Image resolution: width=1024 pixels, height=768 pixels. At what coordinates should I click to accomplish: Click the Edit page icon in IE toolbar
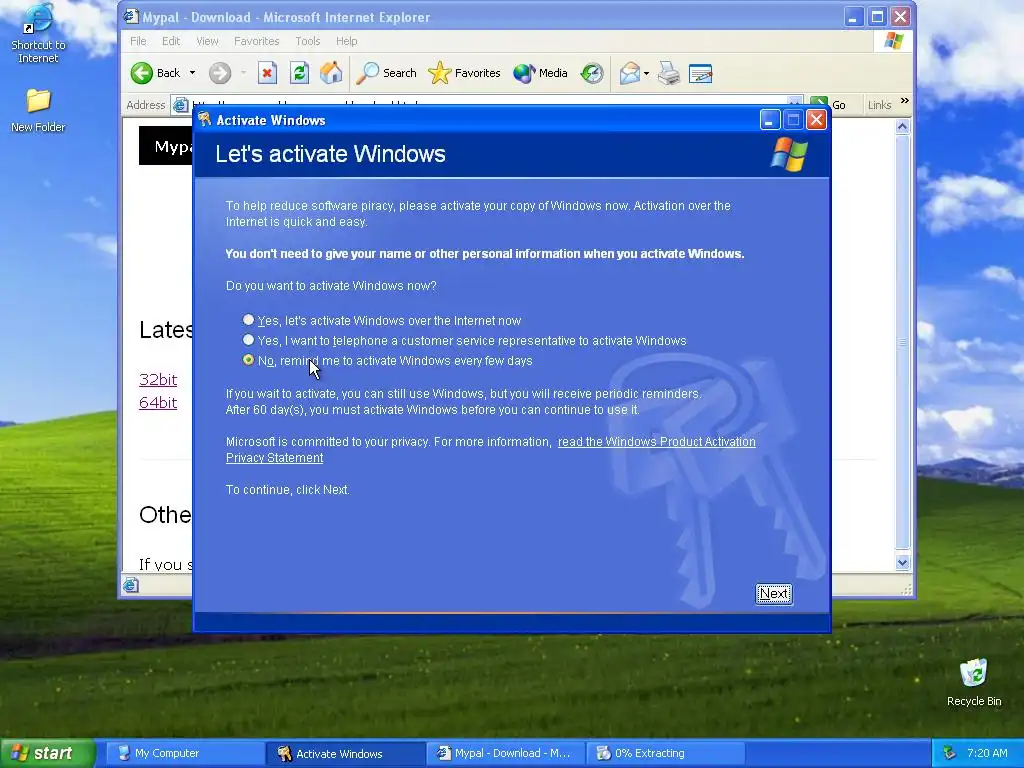(700, 73)
